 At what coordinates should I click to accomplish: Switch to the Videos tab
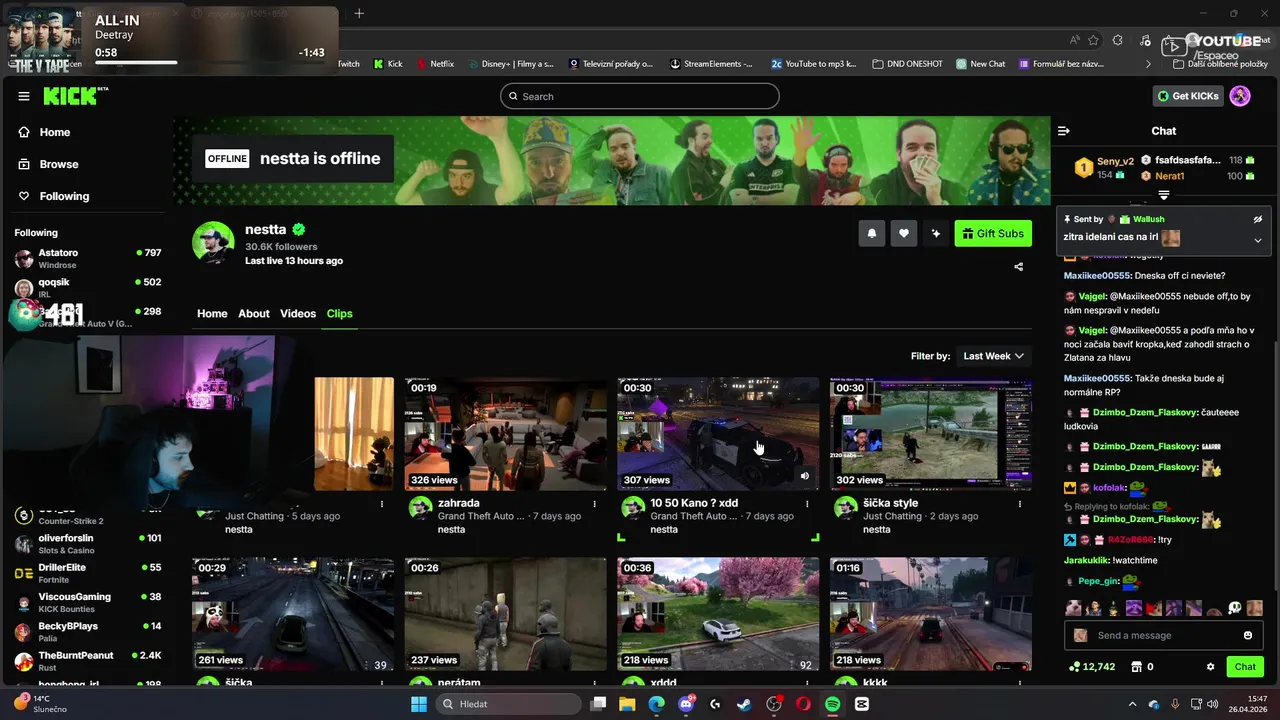pyautogui.click(x=298, y=313)
